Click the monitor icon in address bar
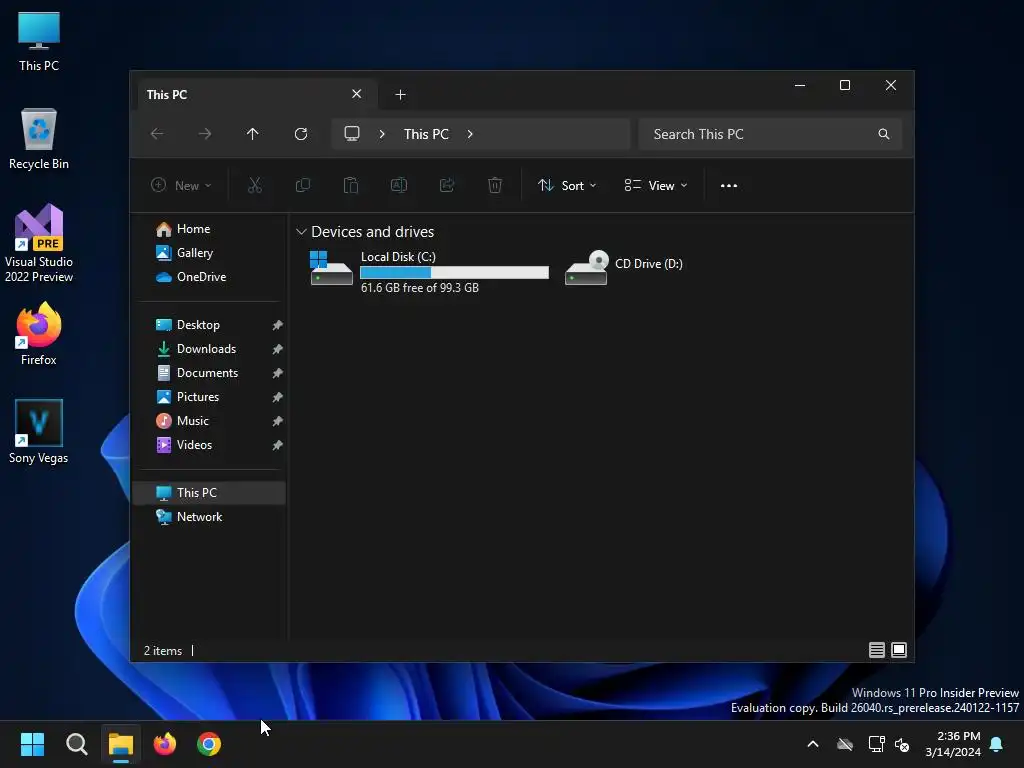The height and width of the screenshot is (768, 1024). pyautogui.click(x=352, y=134)
